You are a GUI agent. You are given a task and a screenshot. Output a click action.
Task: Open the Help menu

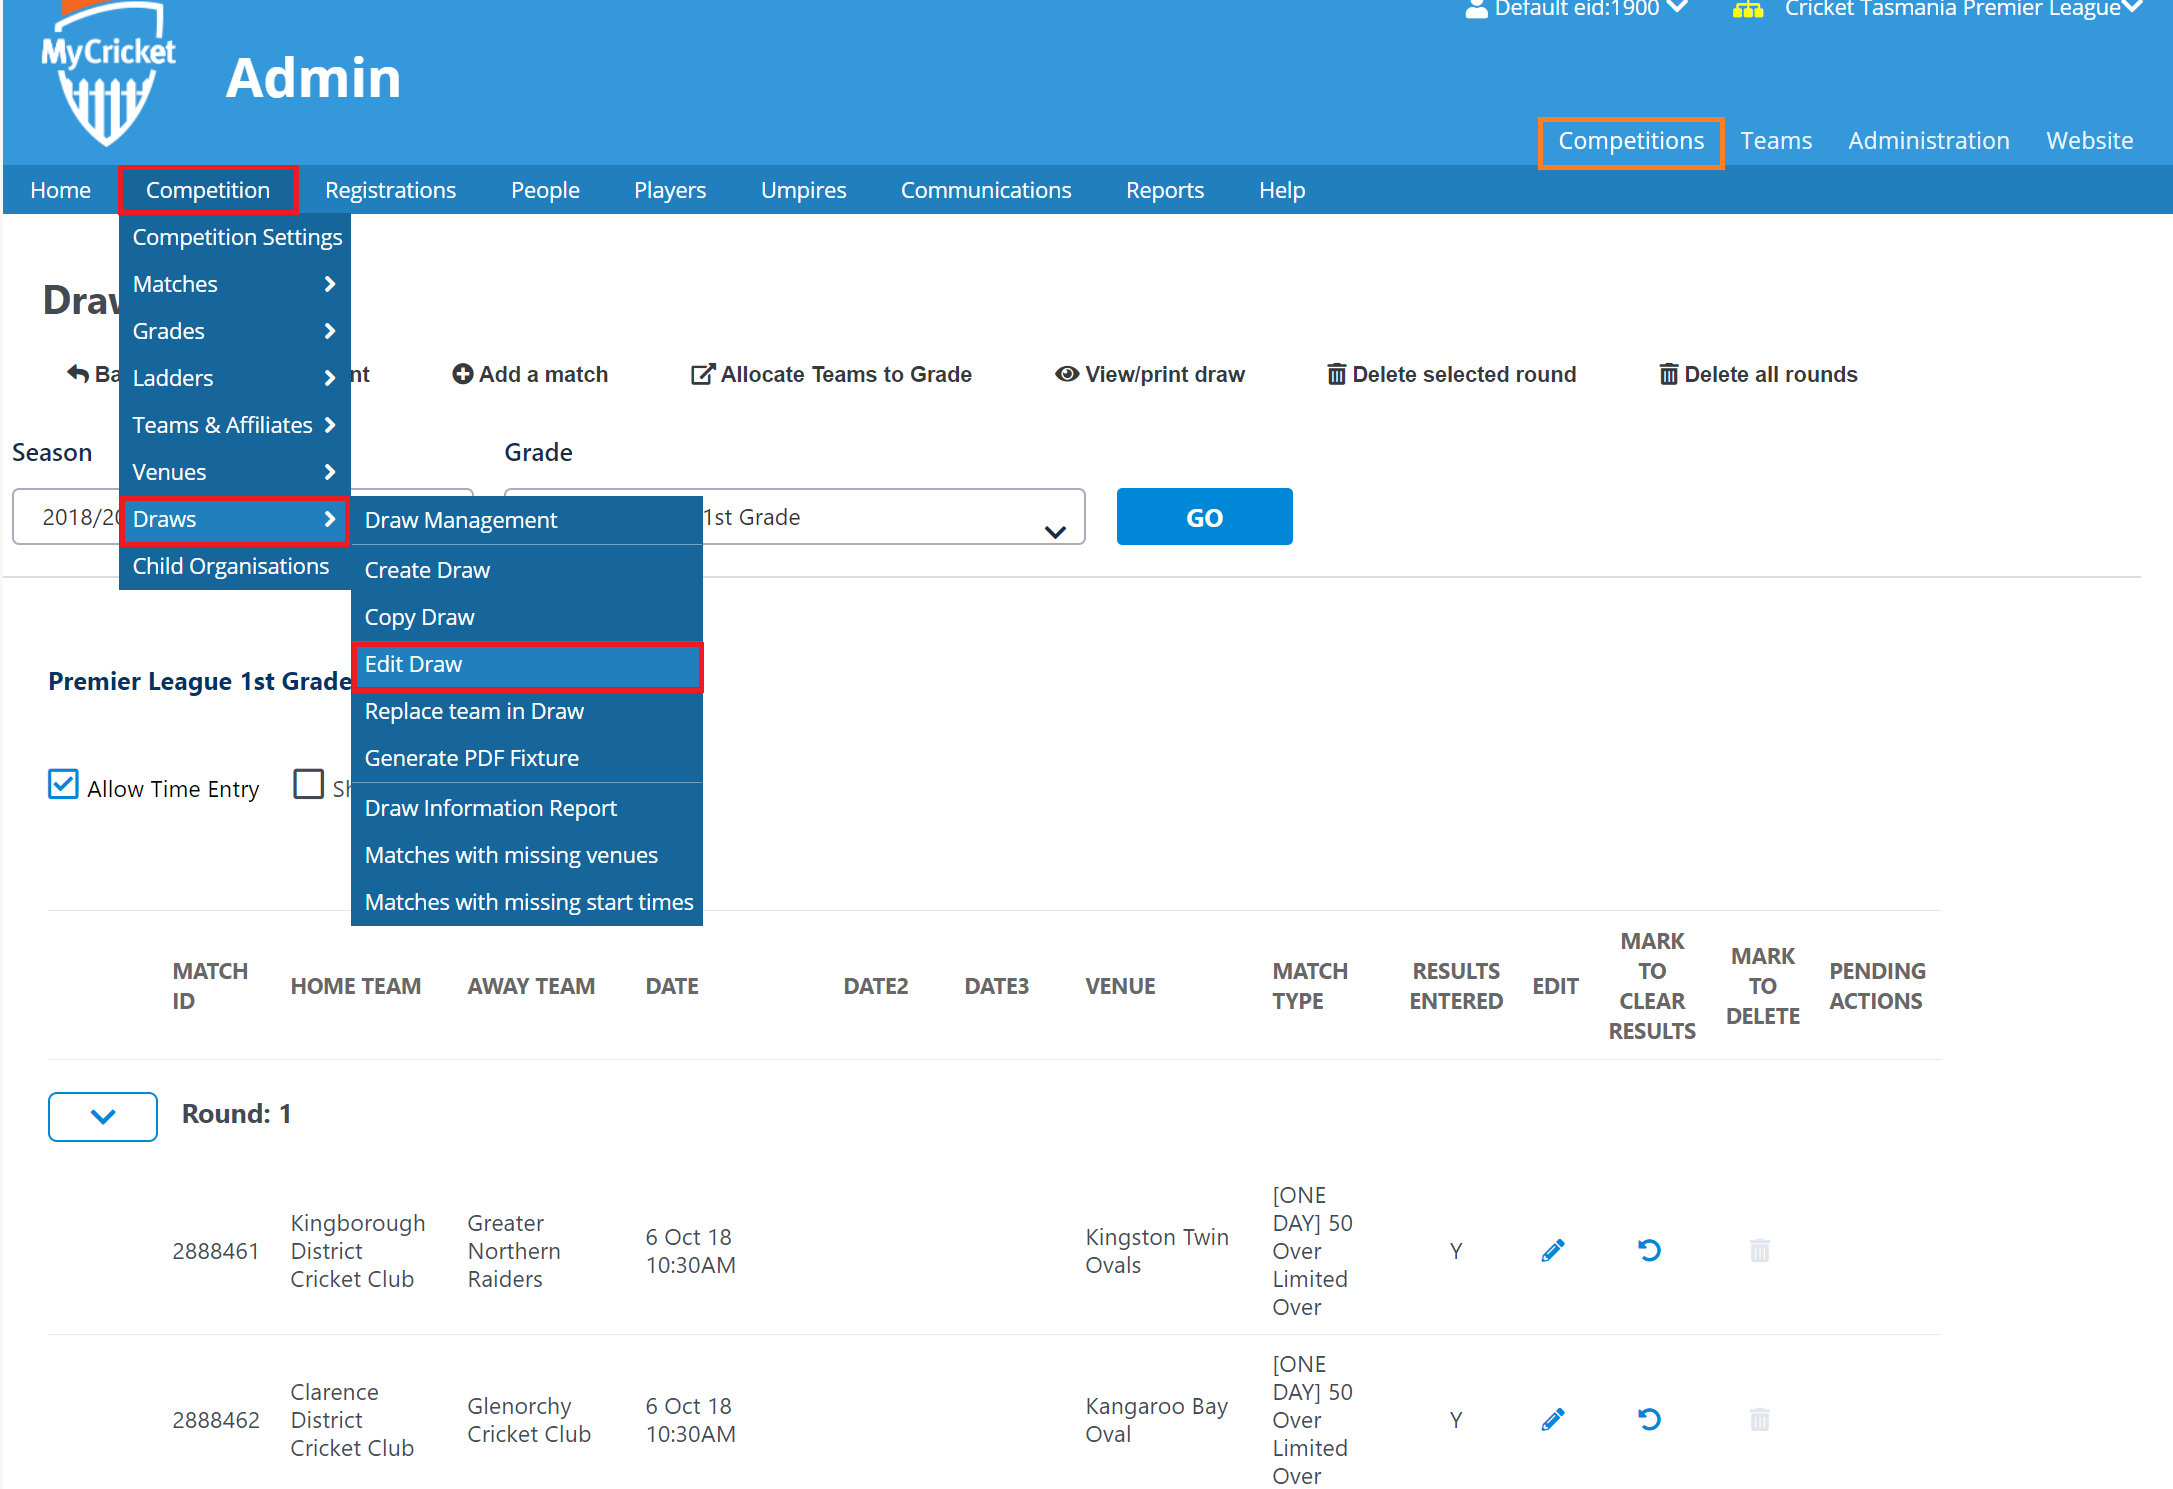pyautogui.click(x=1282, y=190)
